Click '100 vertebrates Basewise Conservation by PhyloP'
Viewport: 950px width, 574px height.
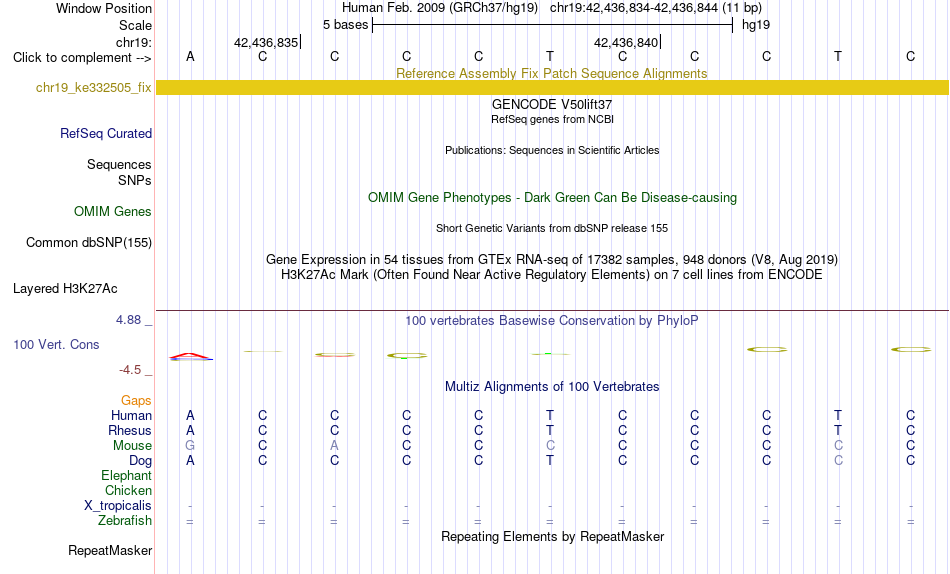click(x=552, y=321)
